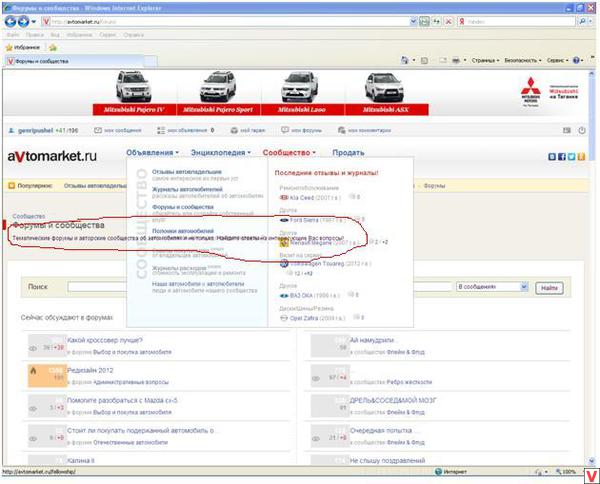Click the red V icon in the corner
This screenshot has width=600, height=484.
tap(592, 476)
